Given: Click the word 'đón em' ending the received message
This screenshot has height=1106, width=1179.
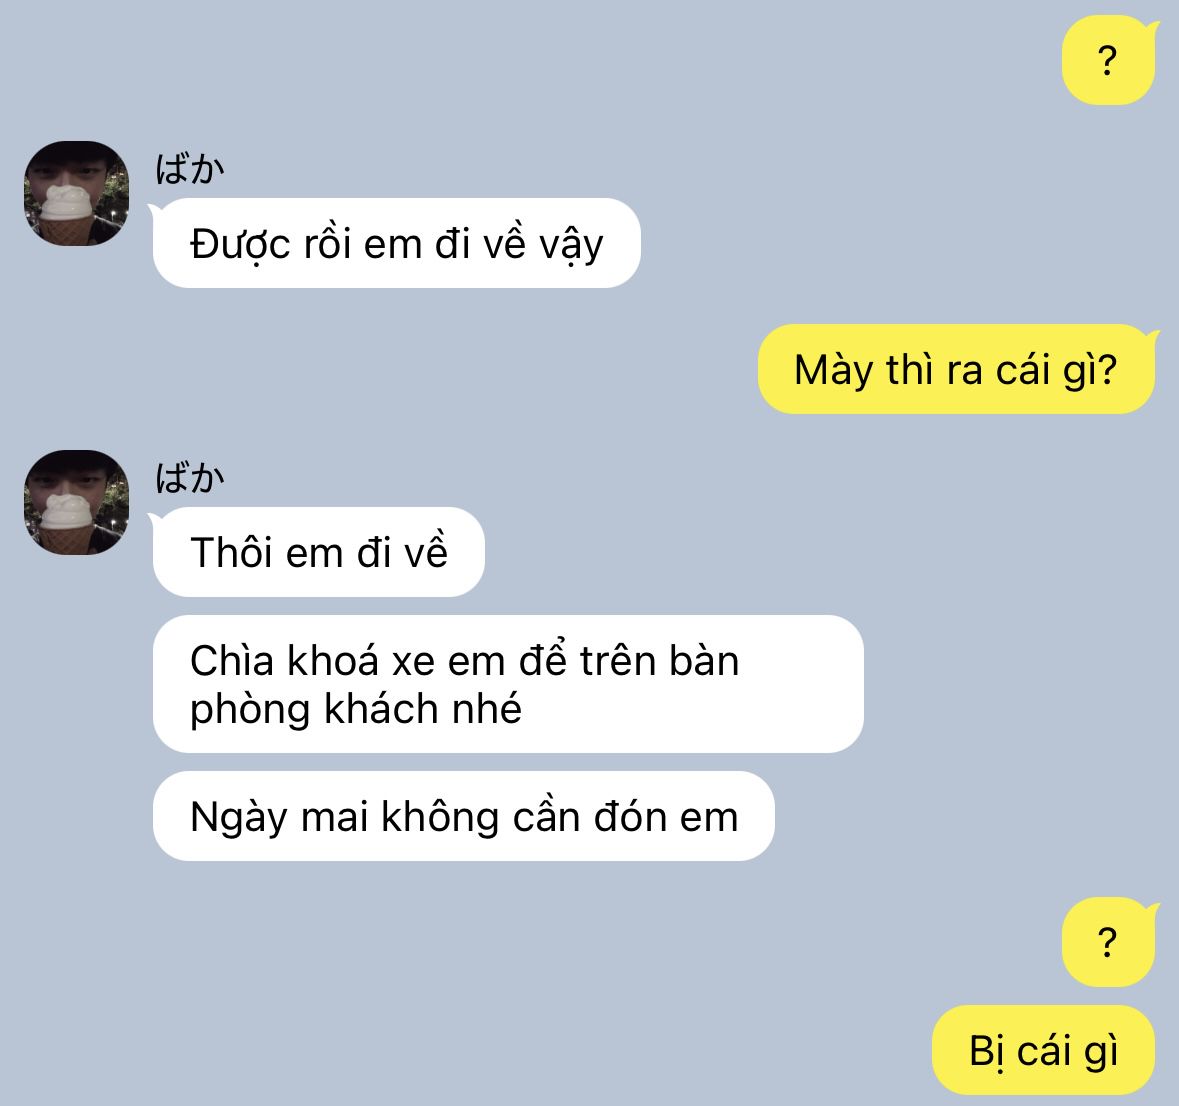Looking at the screenshot, I should (x=666, y=817).
